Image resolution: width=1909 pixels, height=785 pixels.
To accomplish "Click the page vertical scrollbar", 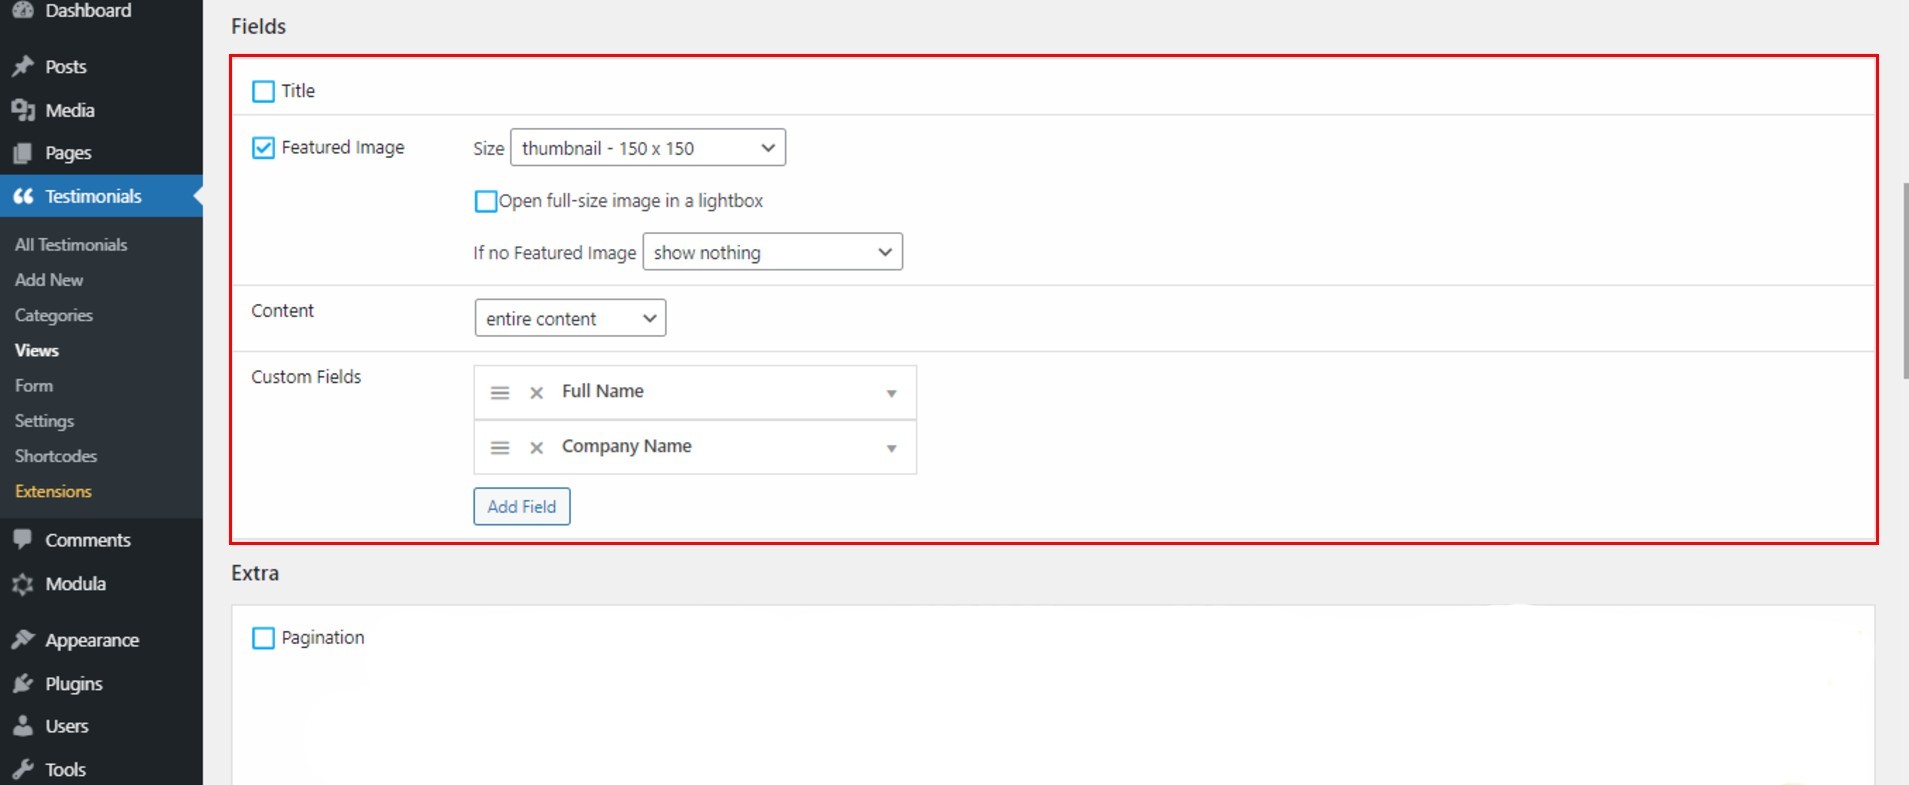I will pos(1904,281).
